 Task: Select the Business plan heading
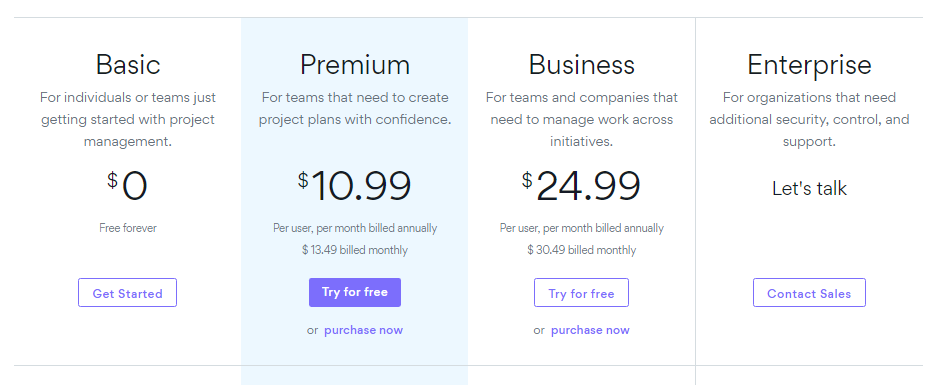(581, 64)
